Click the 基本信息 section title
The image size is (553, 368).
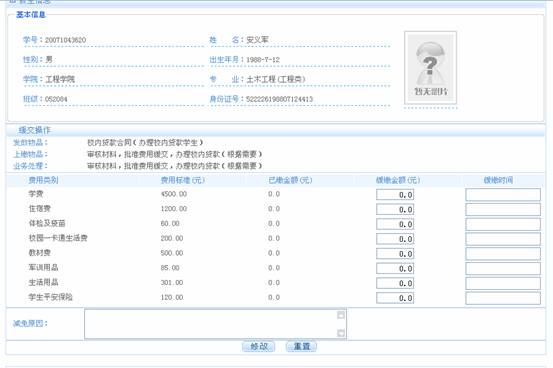point(31,15)
